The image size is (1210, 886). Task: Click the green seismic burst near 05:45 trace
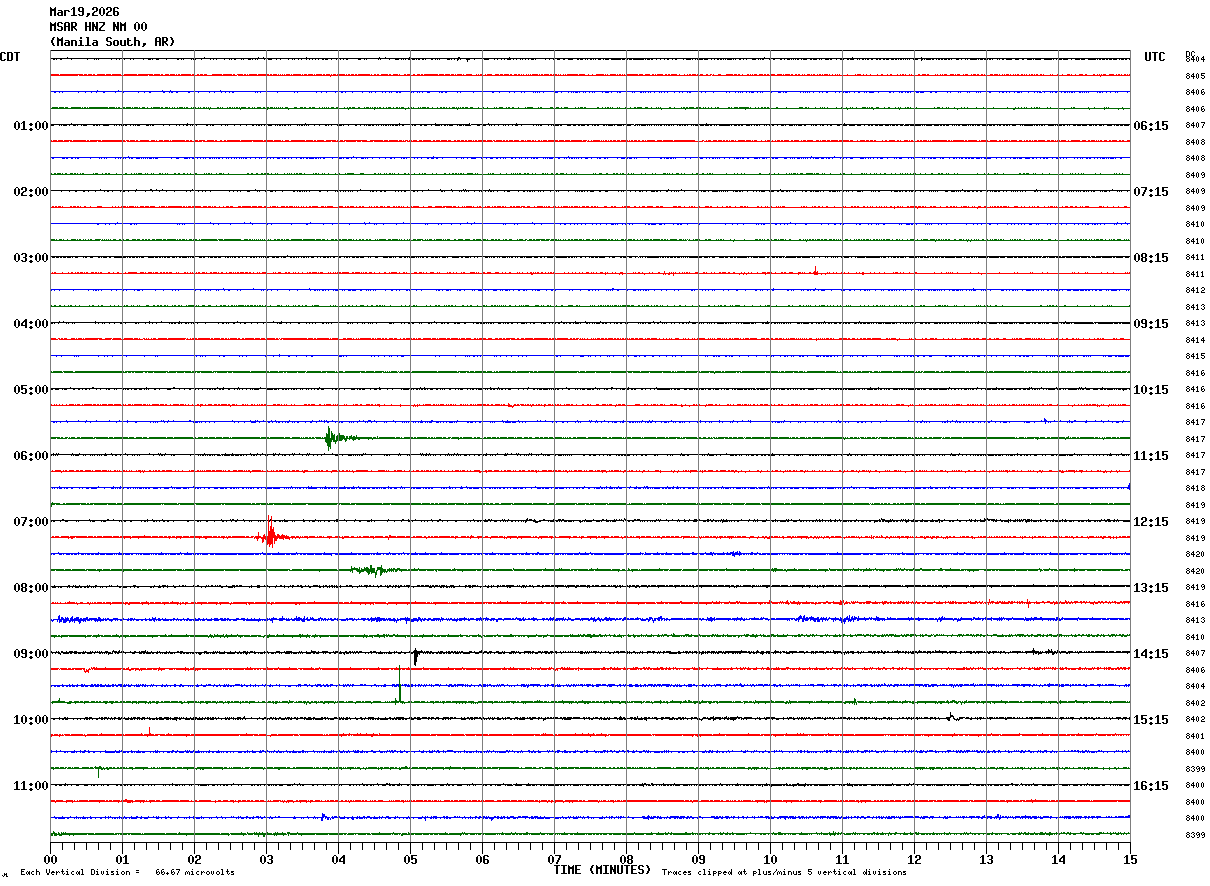click(330, 438)
